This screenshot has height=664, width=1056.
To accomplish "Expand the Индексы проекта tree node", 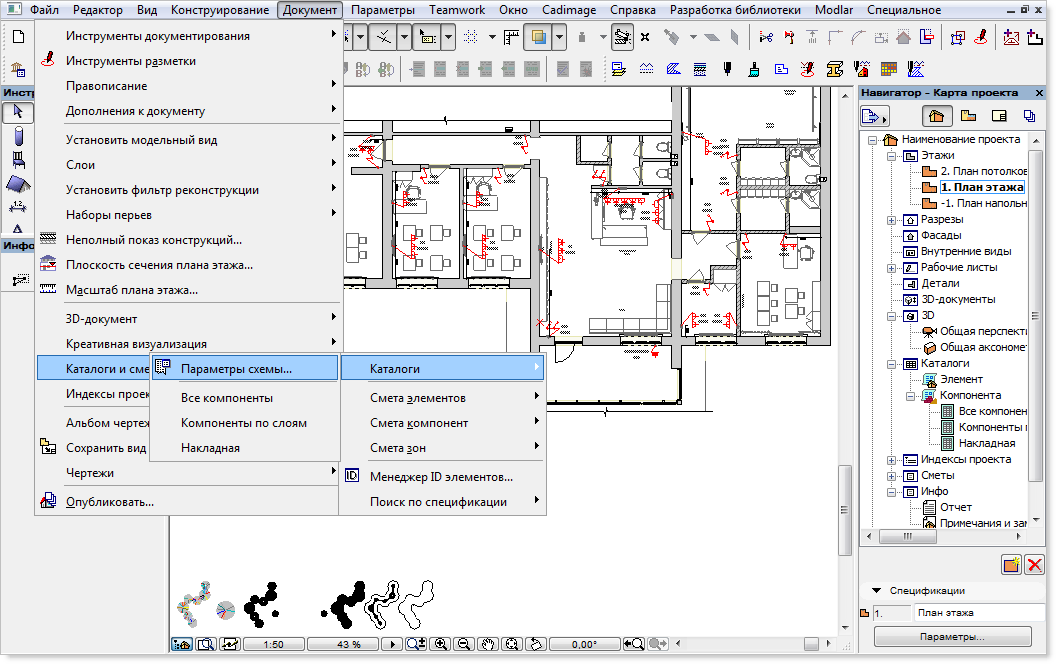I will click(x=892, y=461).
